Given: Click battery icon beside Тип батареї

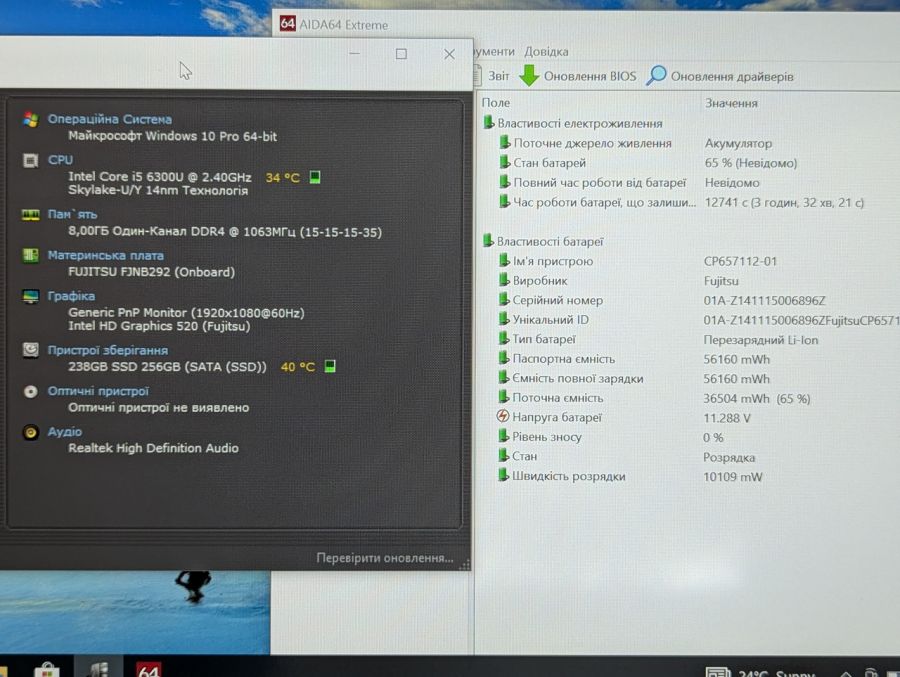Looking at the screenshot, I should tap(503, 339).
